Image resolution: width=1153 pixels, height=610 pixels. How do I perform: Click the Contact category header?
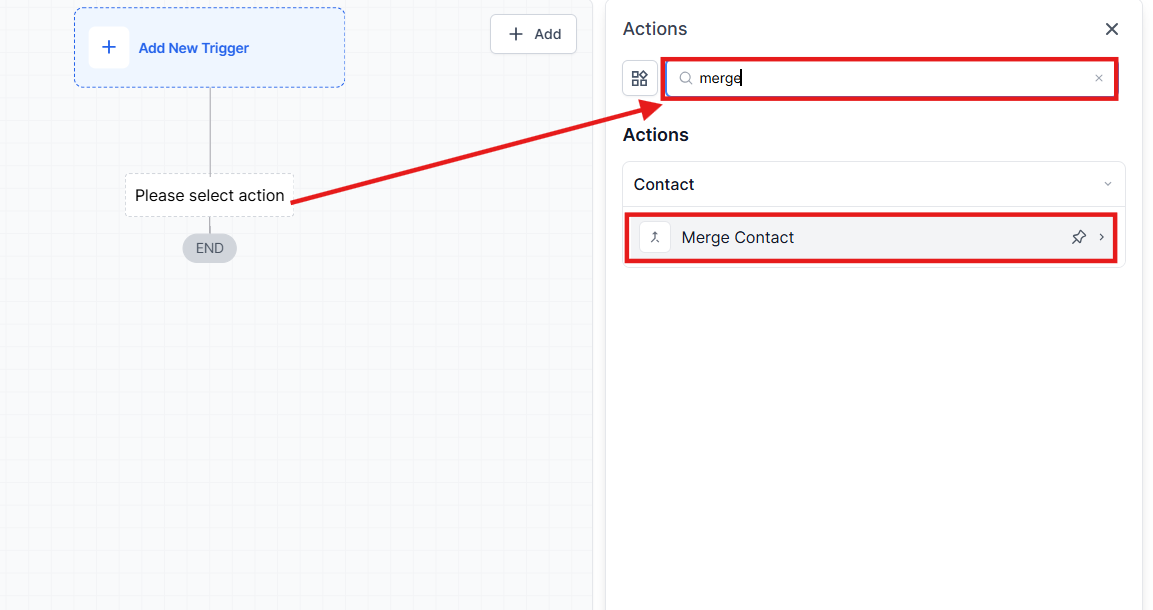point(664,184)
